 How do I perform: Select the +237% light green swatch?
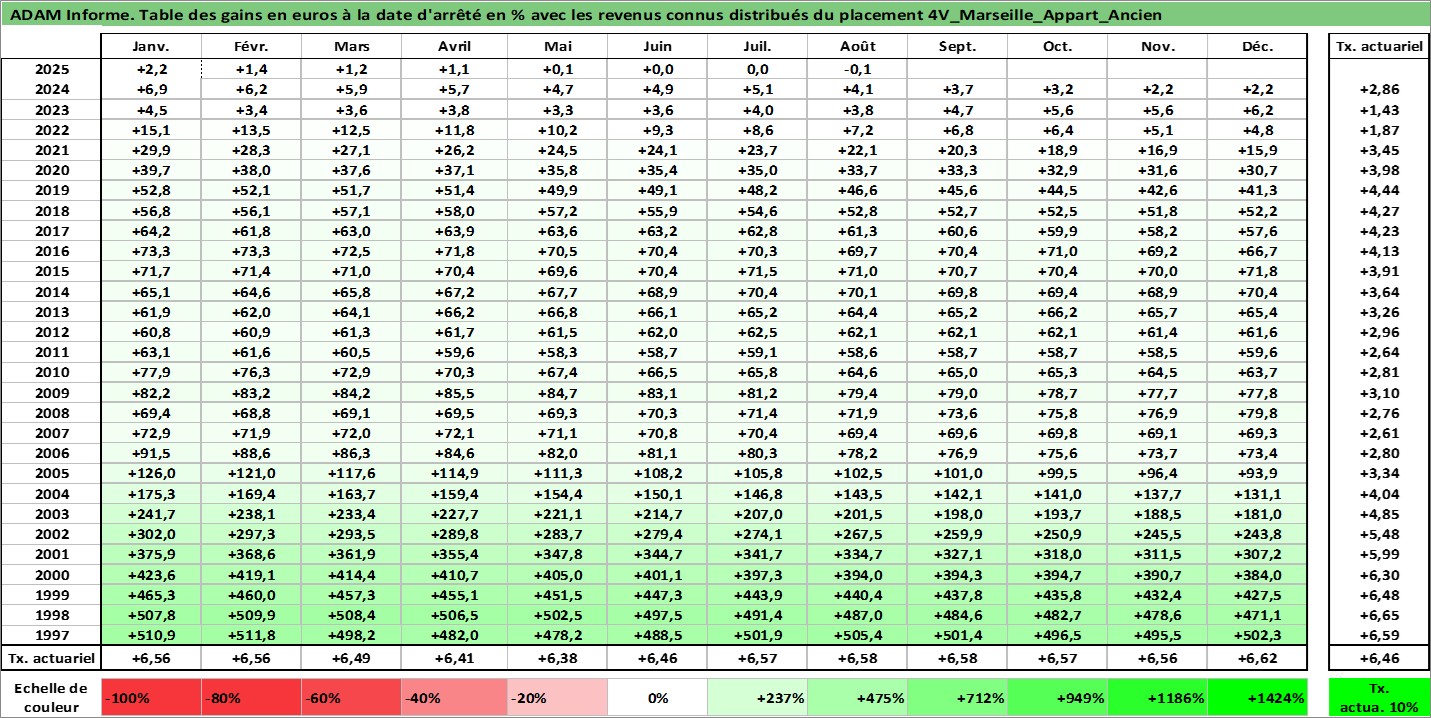coord(757,698)
